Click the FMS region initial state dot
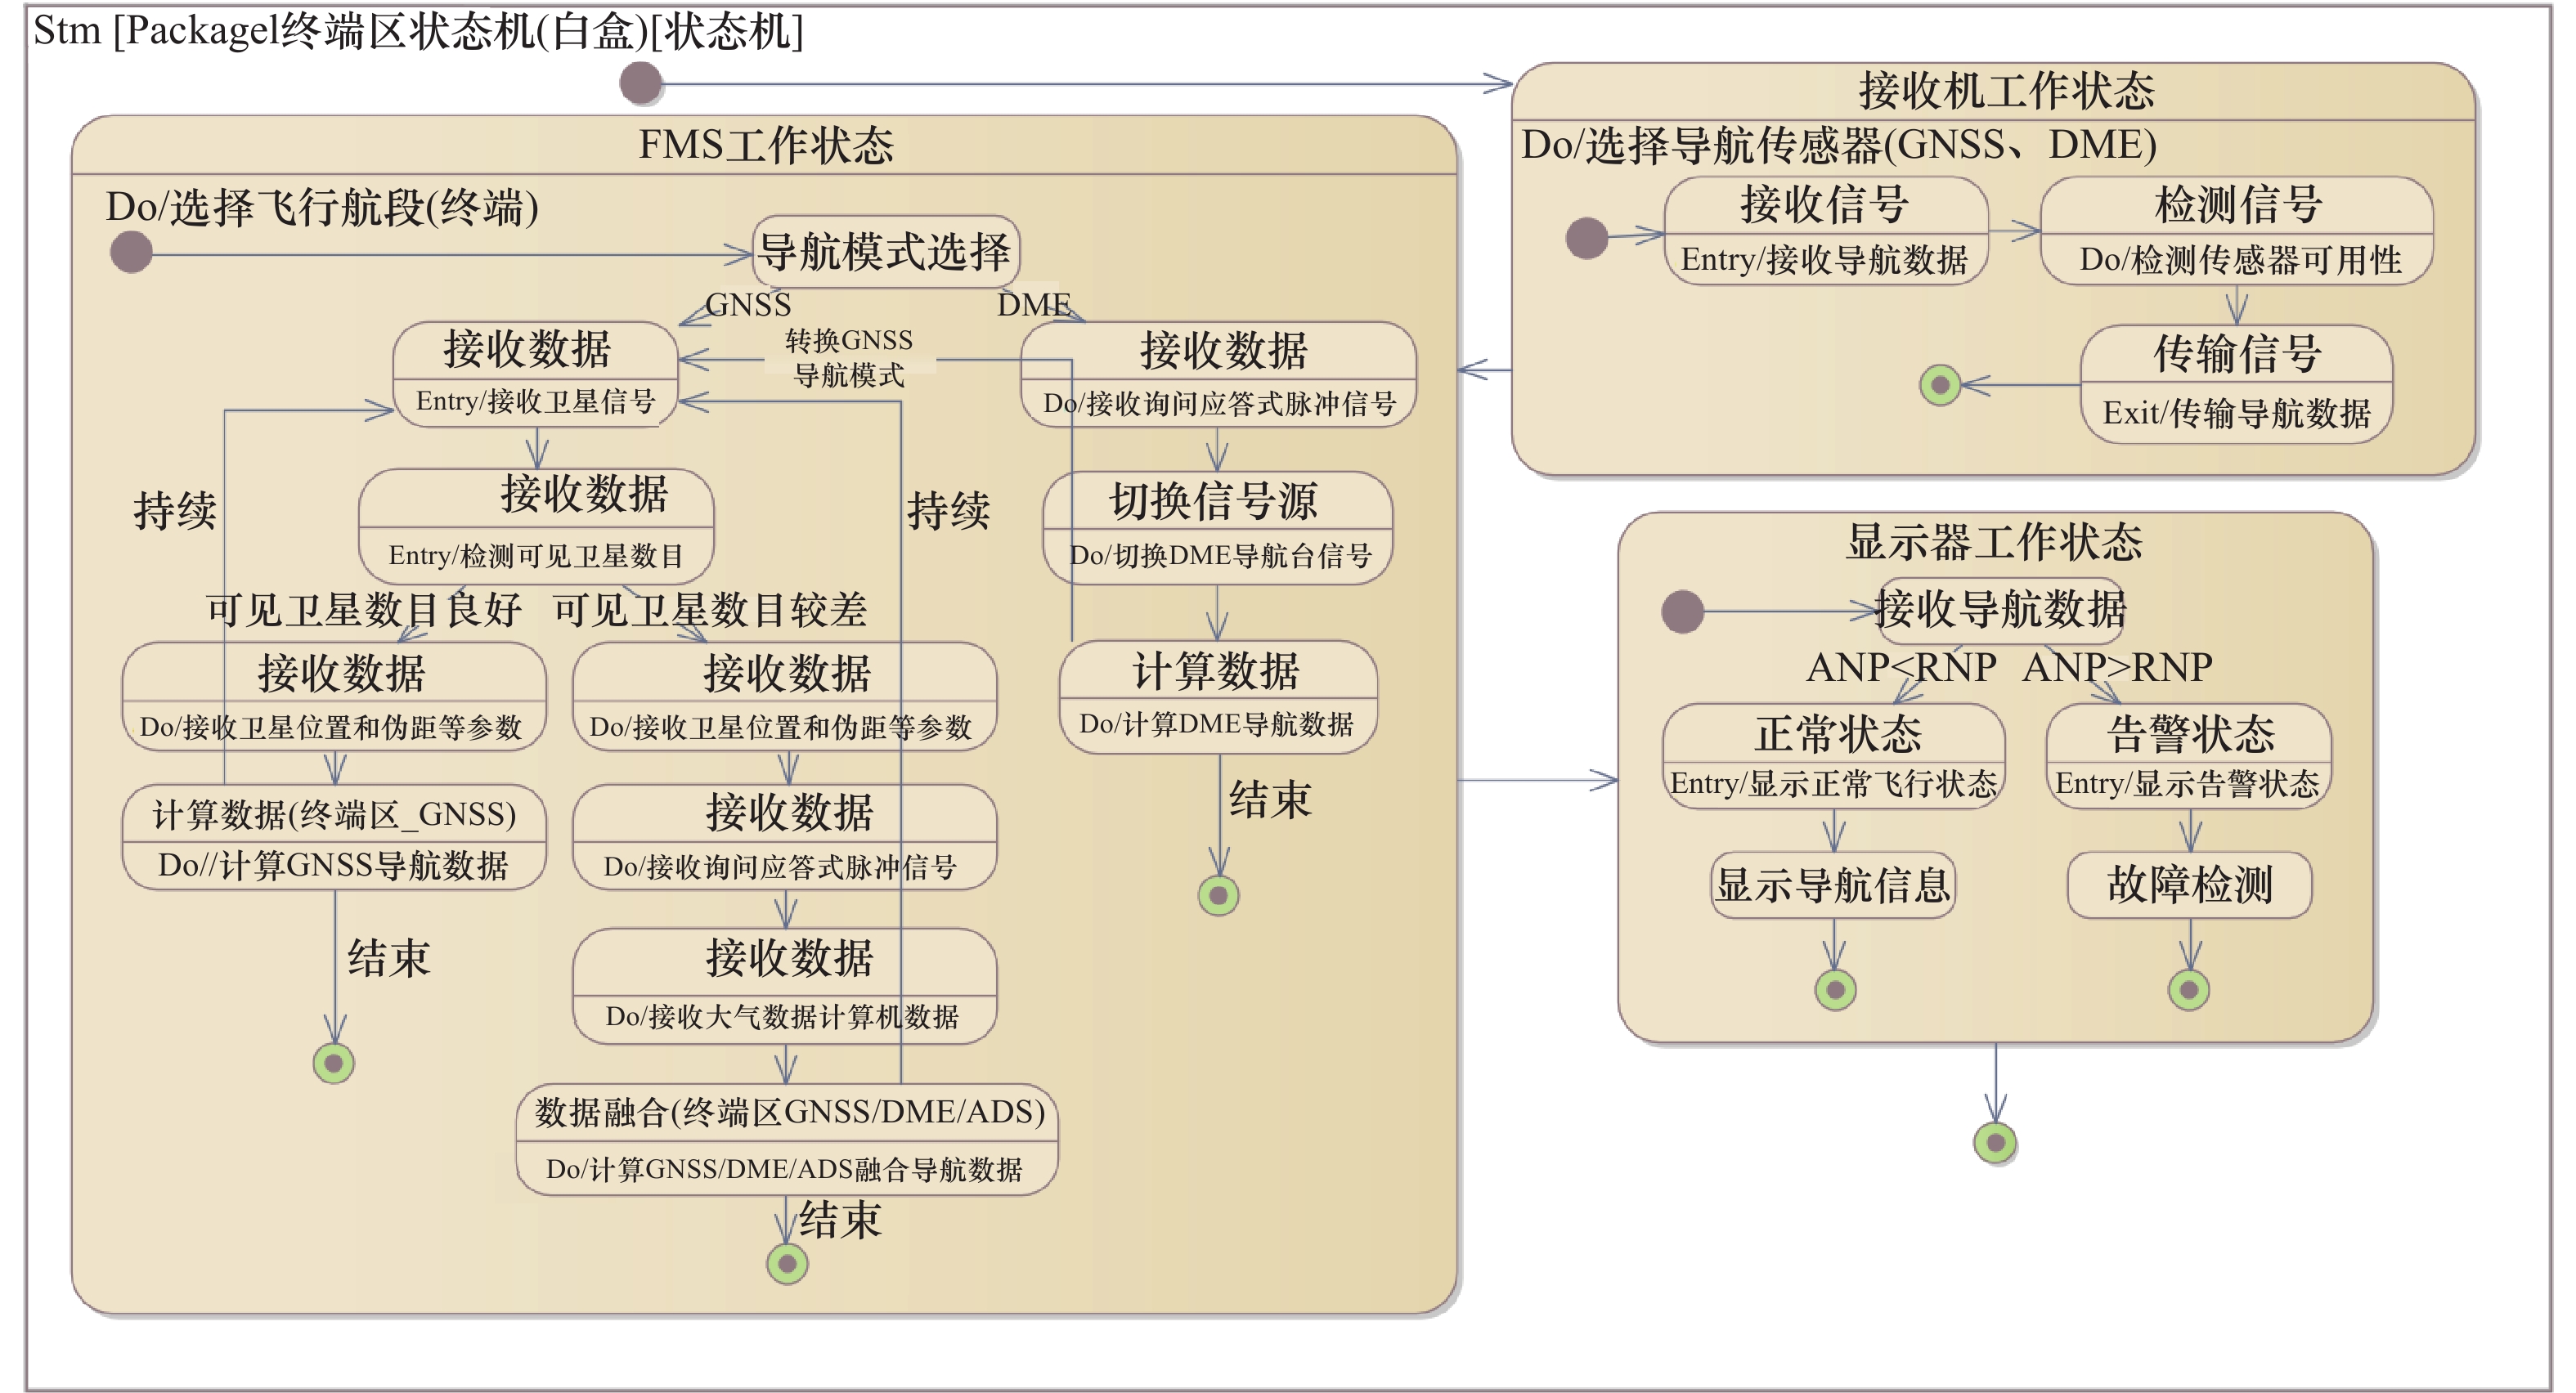 [x=131, y=252]
